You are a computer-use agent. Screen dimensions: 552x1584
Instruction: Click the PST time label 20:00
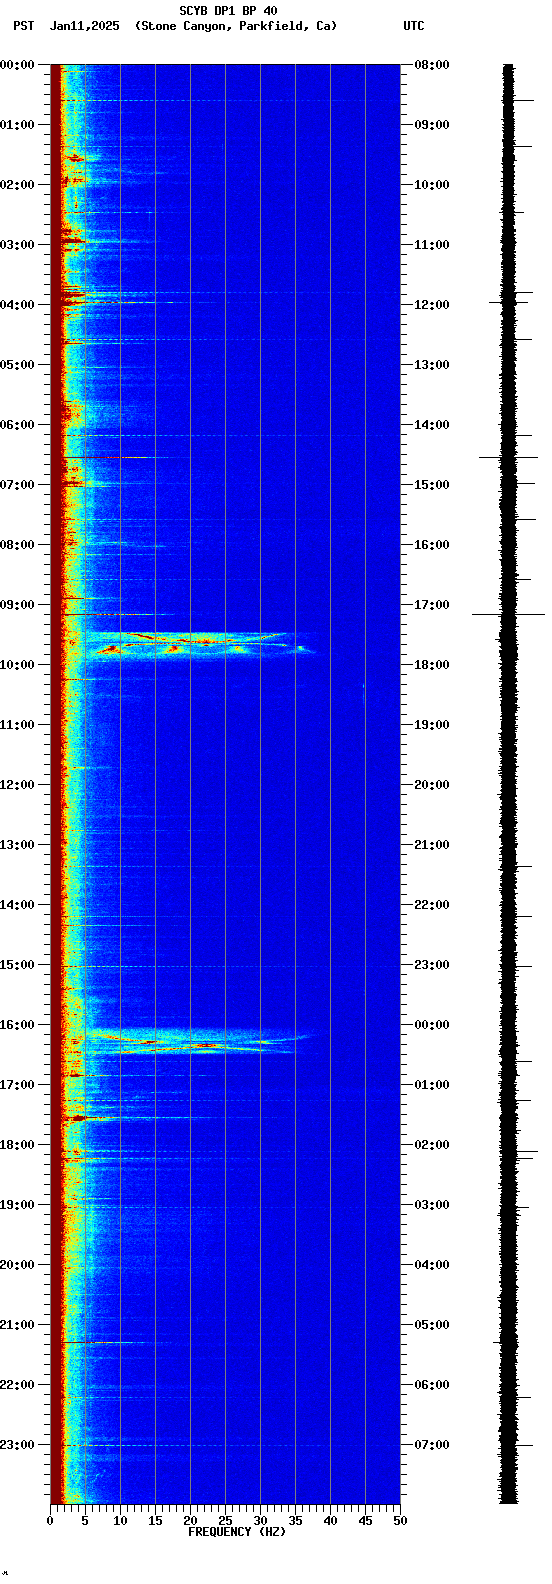[x=17, y=1265]
